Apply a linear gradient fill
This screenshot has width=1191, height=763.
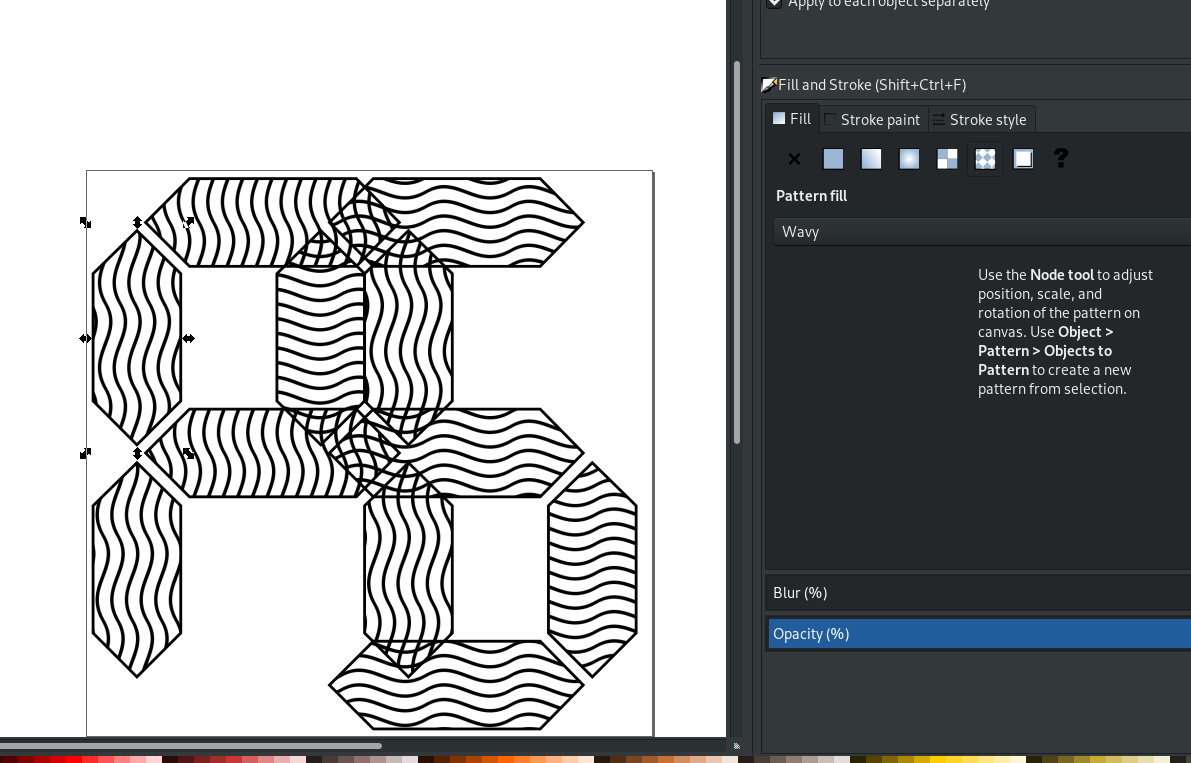tap(871, 159)
